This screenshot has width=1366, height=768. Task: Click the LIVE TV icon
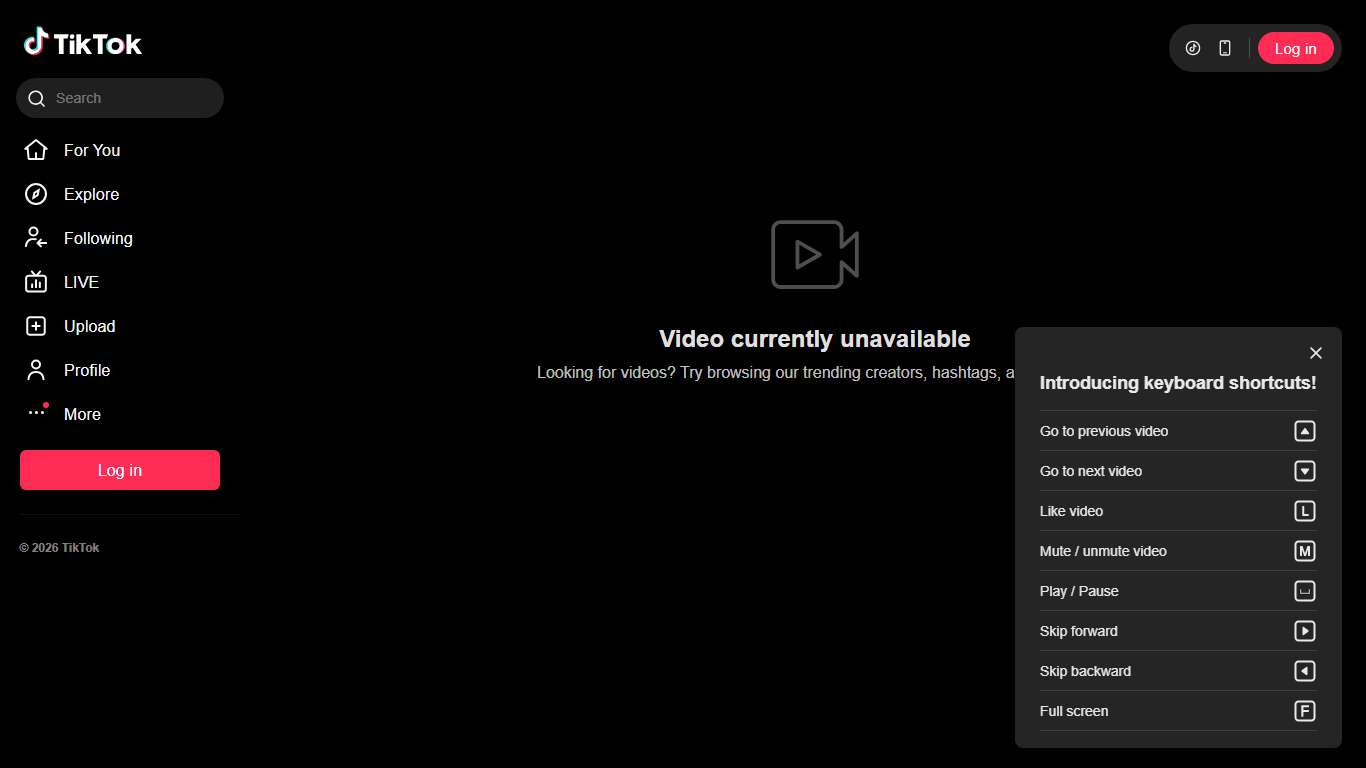click(36, 282)
